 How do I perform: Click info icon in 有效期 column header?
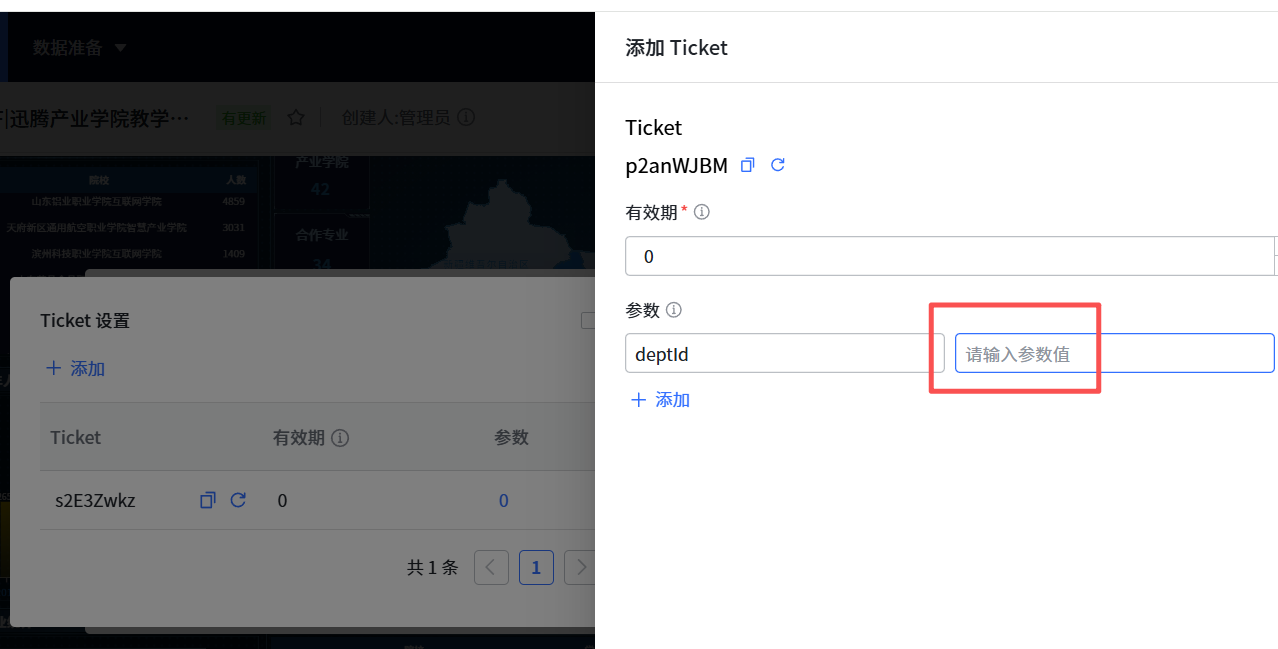(x=340, y=438)
